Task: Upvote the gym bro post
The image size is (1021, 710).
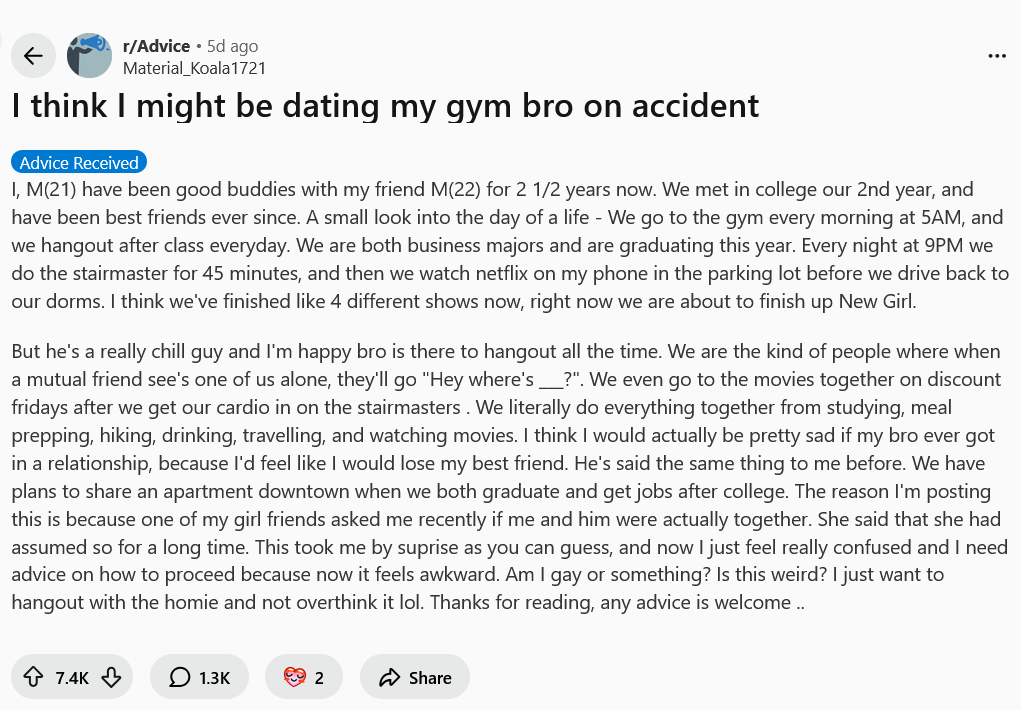Action: [33, 677]
